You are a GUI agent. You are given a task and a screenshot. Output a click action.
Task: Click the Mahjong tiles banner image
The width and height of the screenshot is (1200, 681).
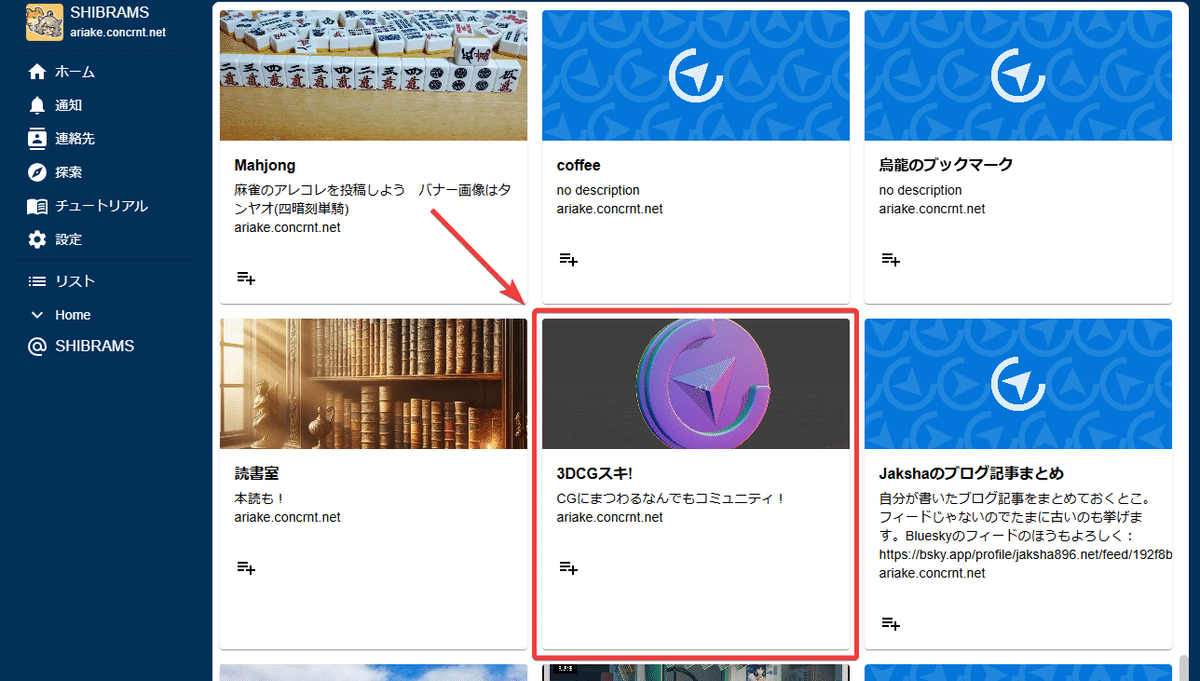pyautogui.click(x=373, y=75)
